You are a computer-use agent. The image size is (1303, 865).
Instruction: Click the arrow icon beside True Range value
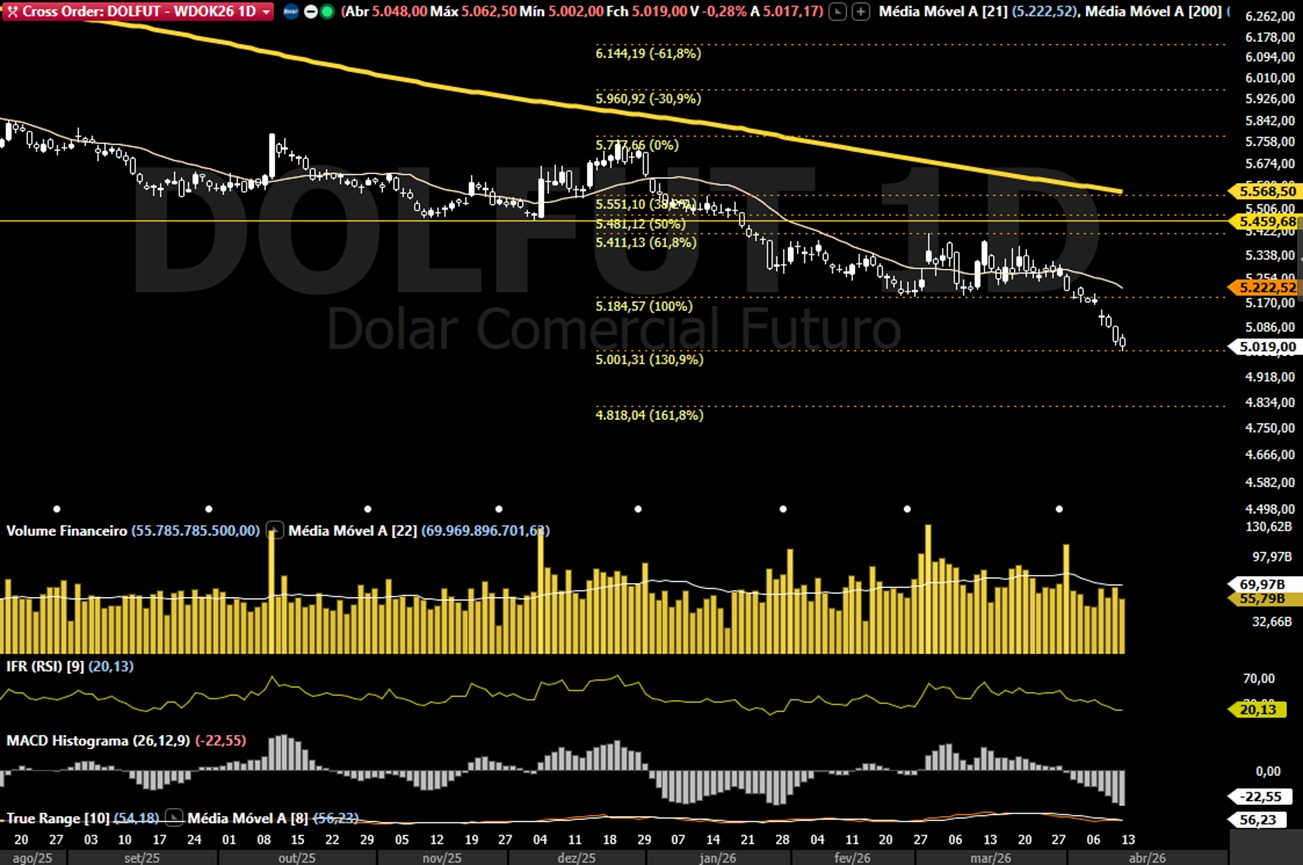[173, 818]
